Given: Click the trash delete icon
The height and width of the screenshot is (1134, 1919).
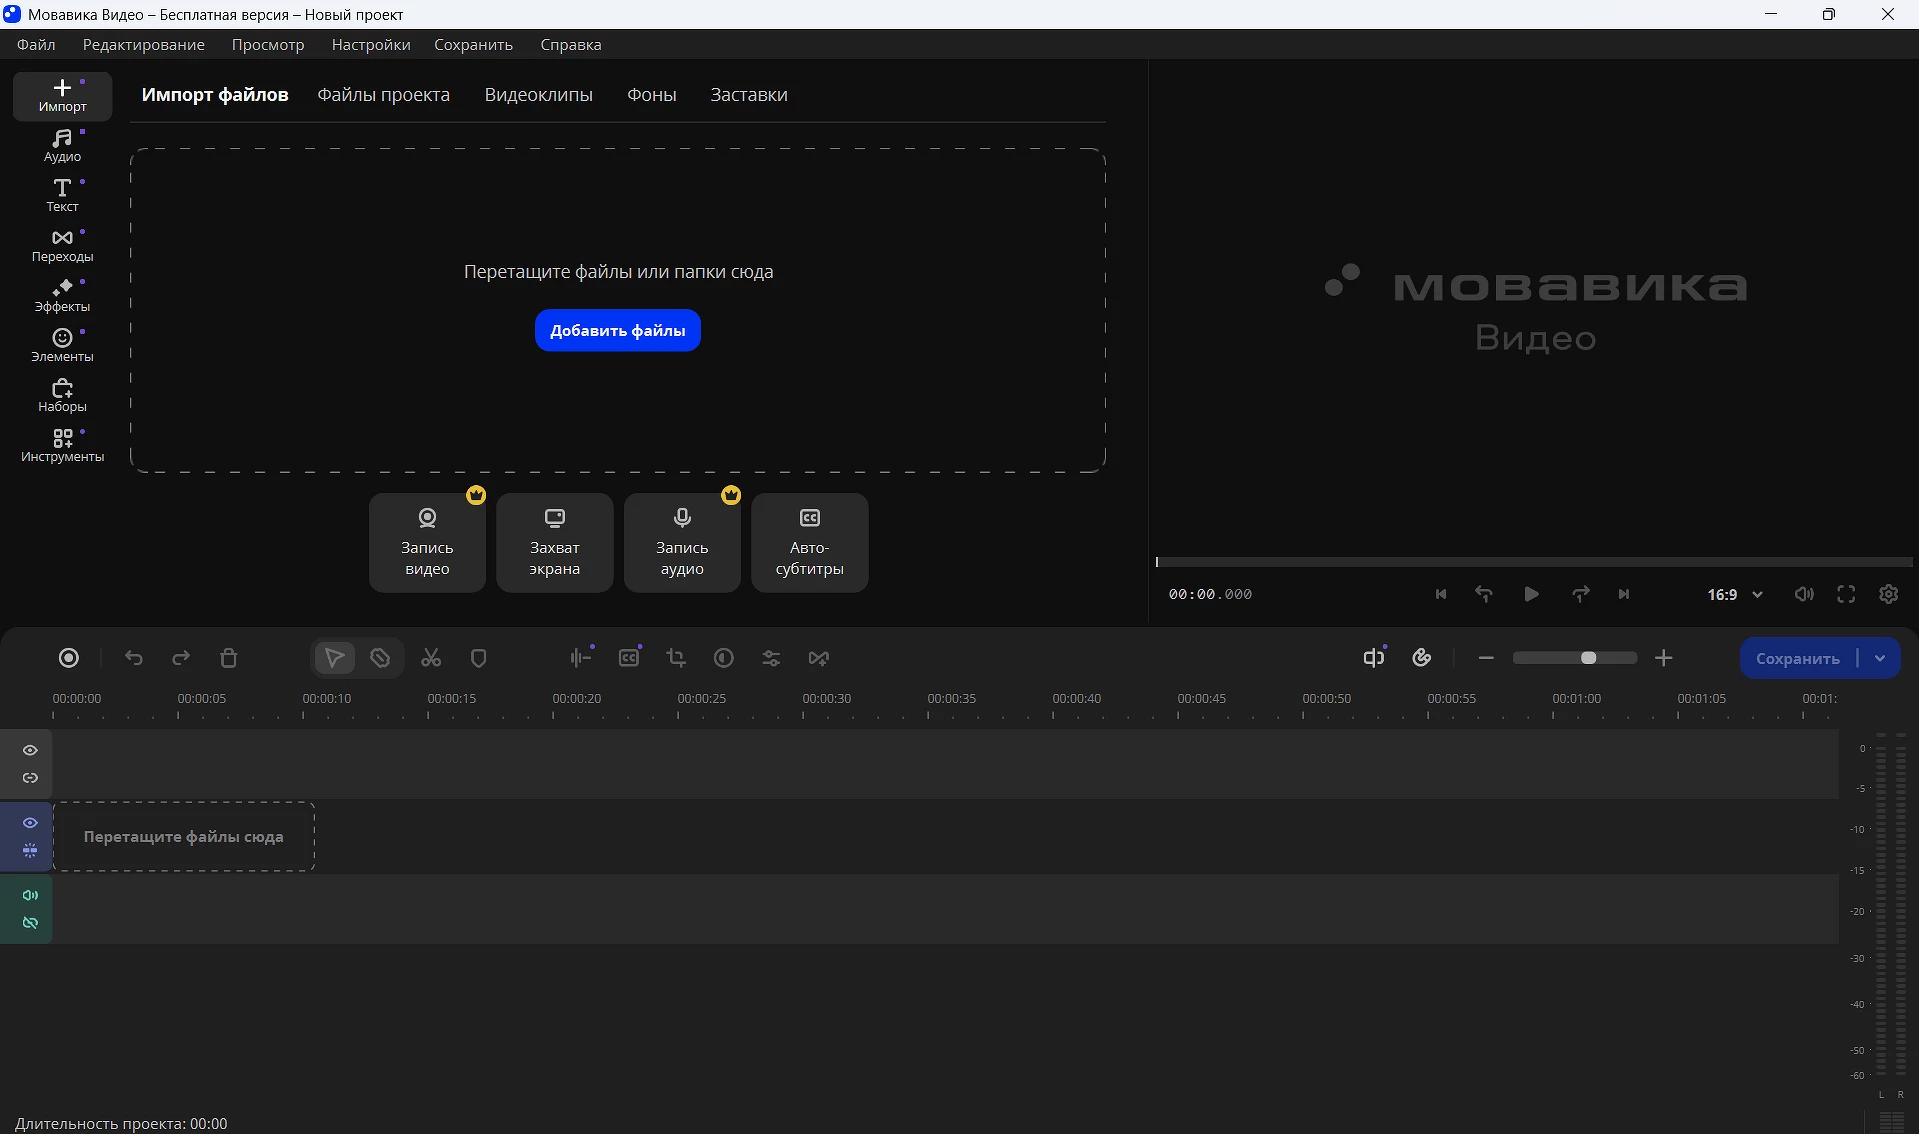Looking at the screenshot, I should 228,658.
